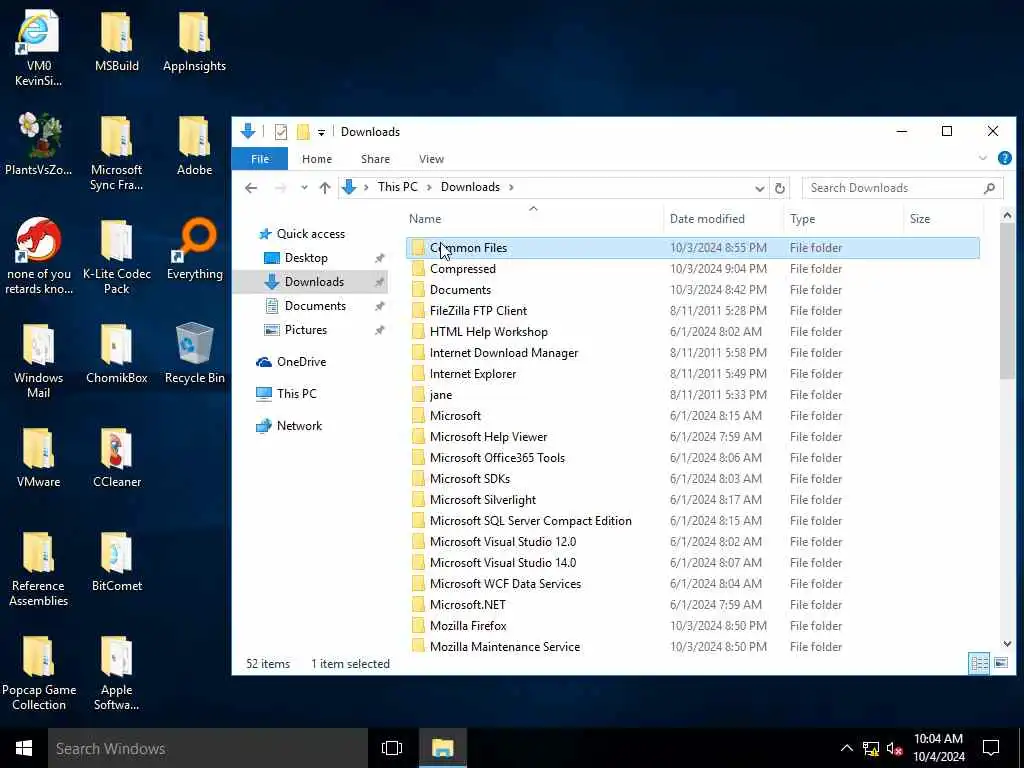Screen dimensions: 1024x768
Task: Open the Share ribbon tab
Action: pos(376,159)
